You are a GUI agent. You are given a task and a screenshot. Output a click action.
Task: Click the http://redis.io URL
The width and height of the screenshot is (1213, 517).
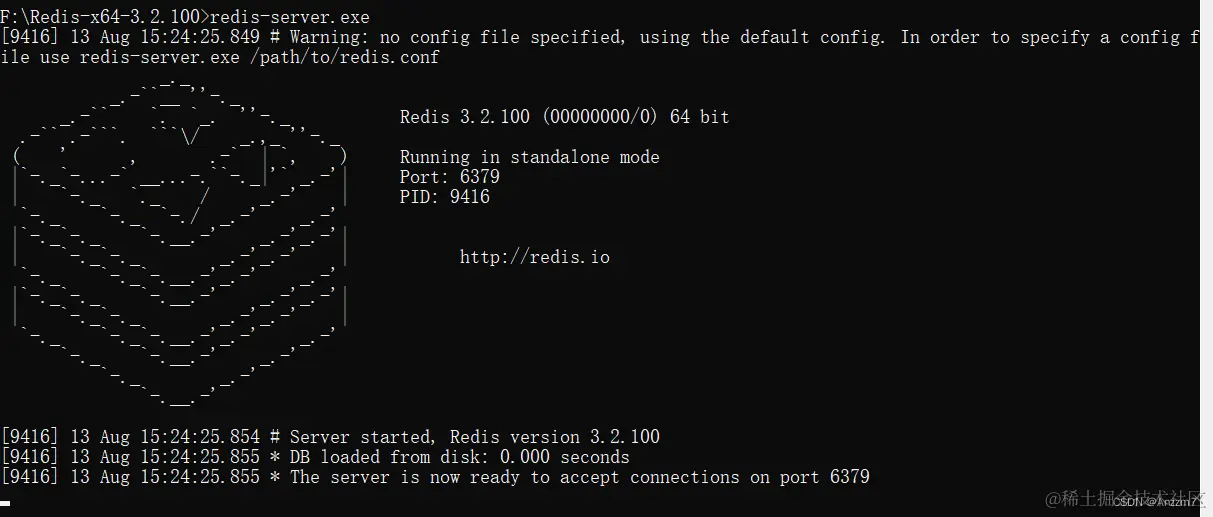pyautogui.click(x=534, y=257)
